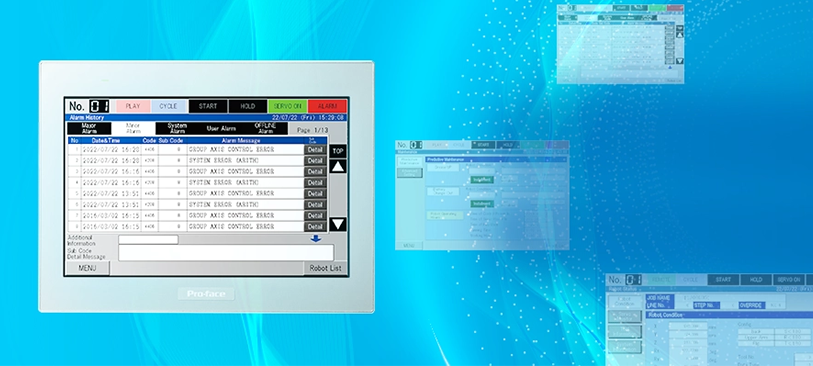Open the Robot List button

[326, 268]
